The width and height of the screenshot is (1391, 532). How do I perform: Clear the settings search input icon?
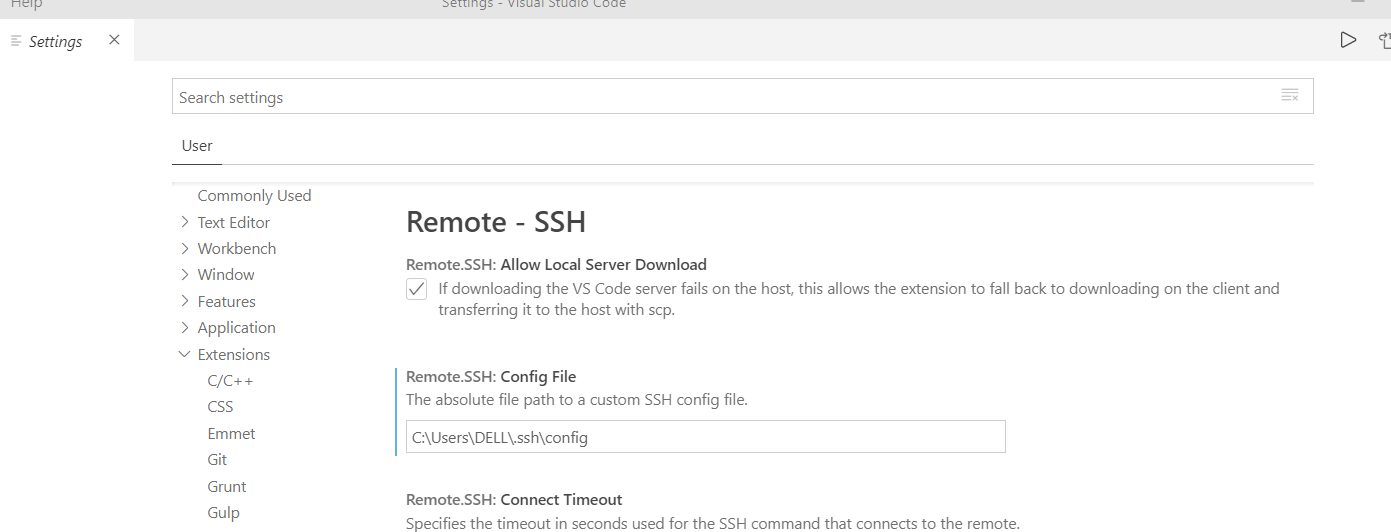1290,96
